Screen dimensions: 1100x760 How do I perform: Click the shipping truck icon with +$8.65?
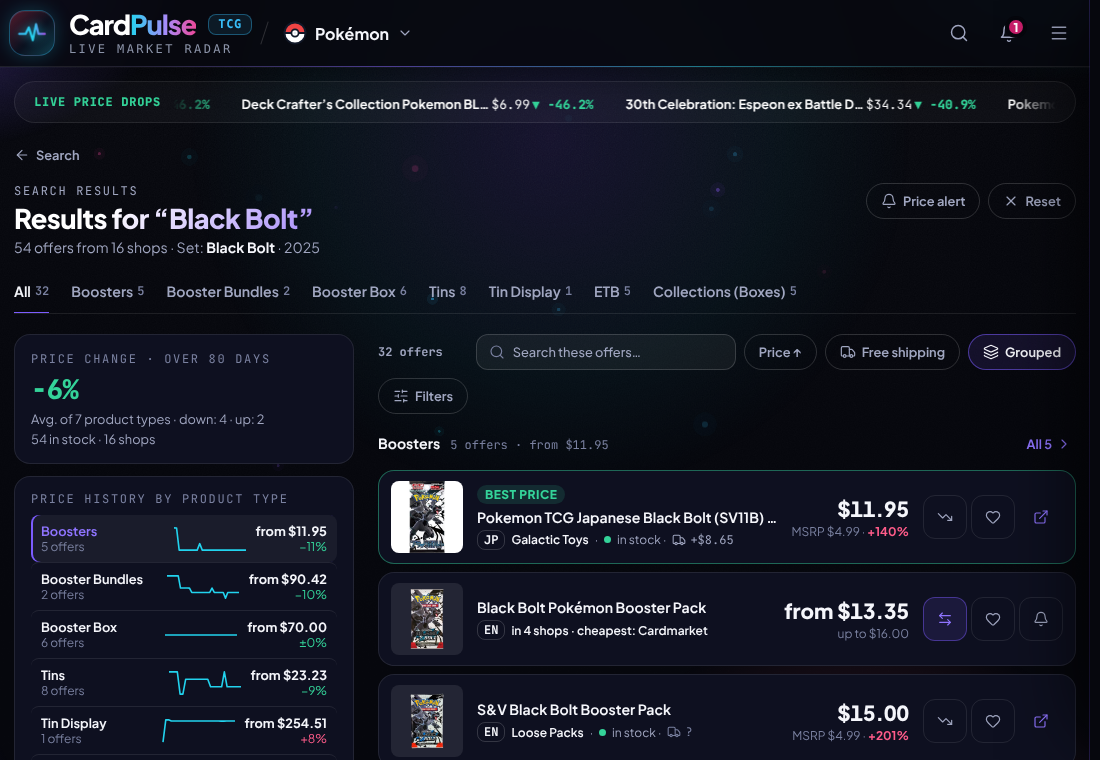679,540
